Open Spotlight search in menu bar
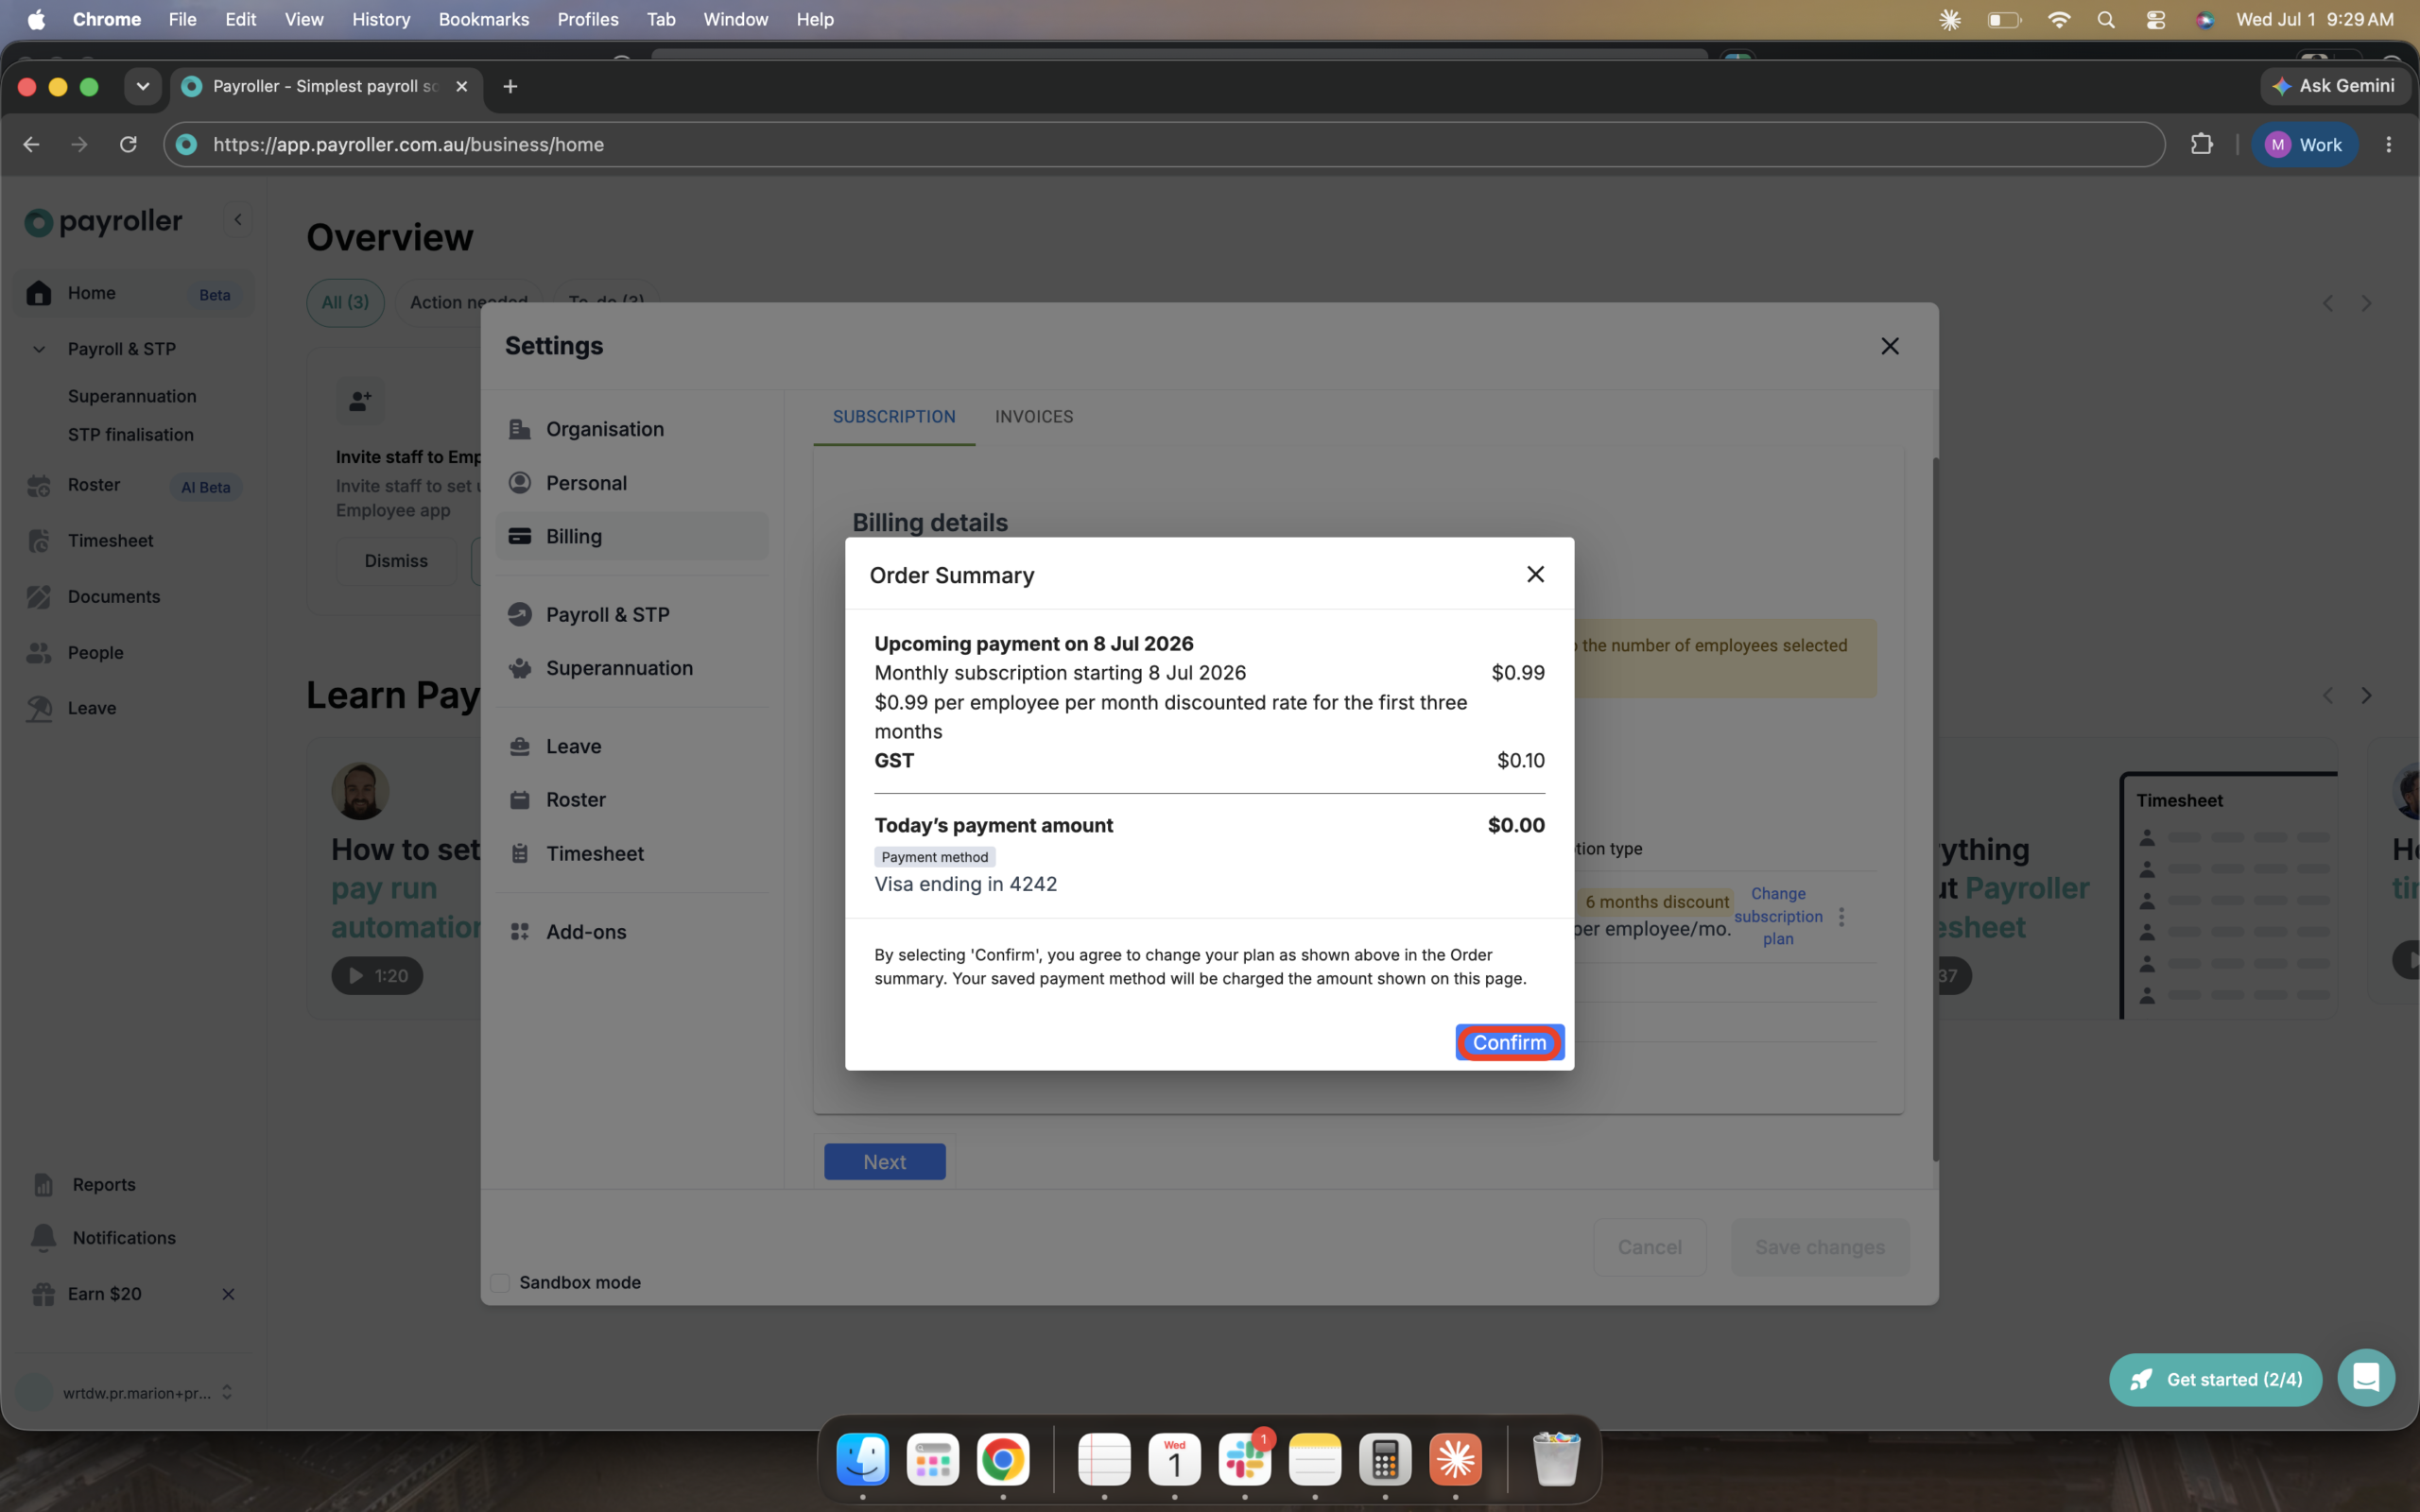The width and height of the screenshot is (2420, 1512). click(x=2105, y=19)
